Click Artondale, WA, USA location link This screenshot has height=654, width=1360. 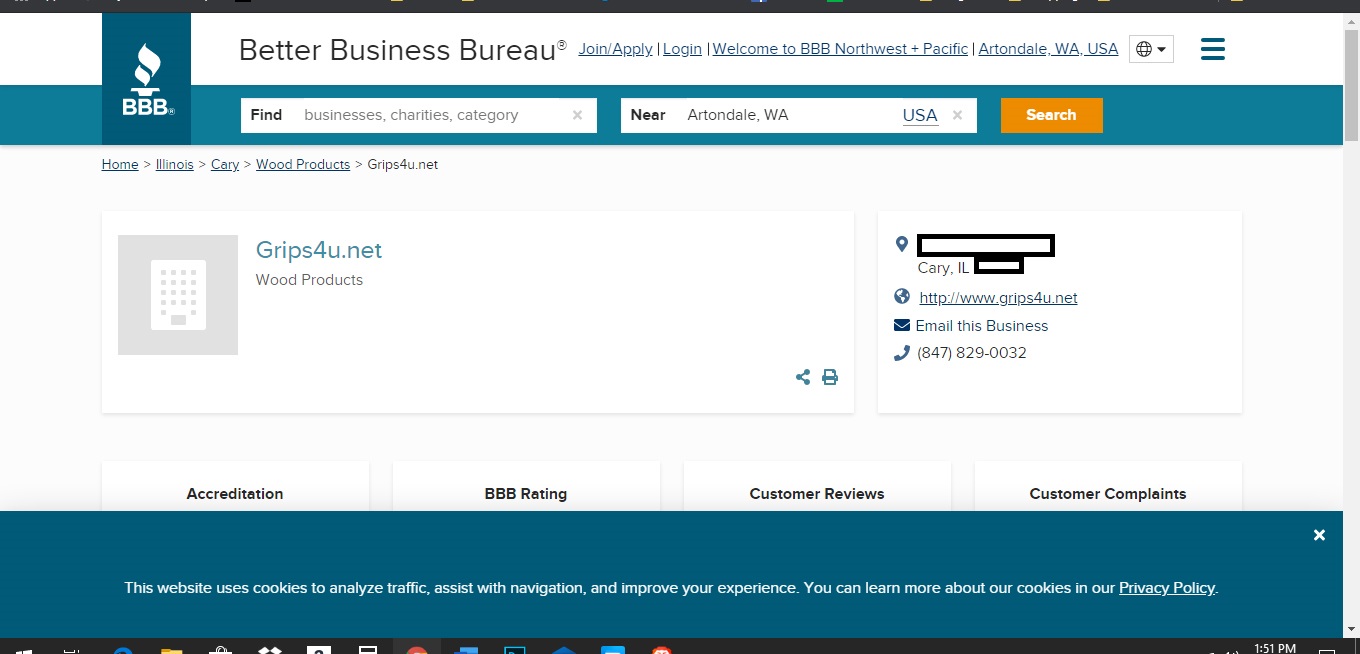pyautogui.click(x=1048, y=49)
